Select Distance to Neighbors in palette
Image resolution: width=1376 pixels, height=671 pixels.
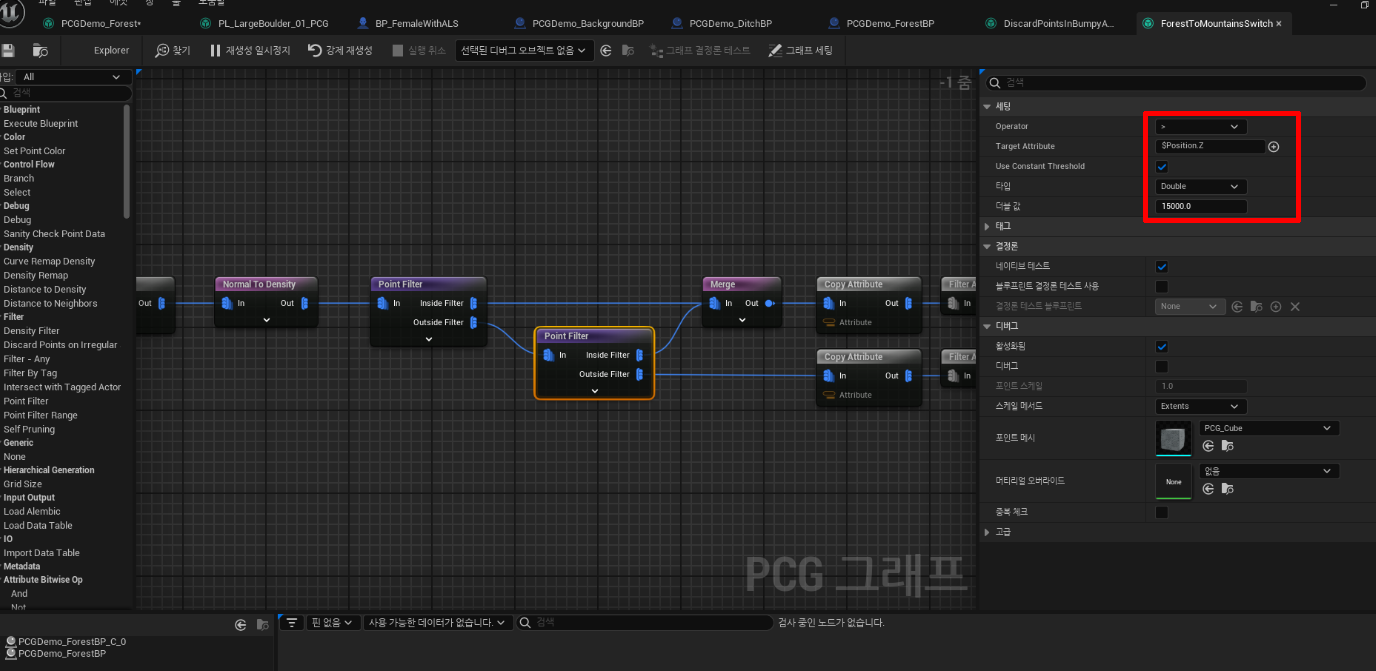point(51,303)
